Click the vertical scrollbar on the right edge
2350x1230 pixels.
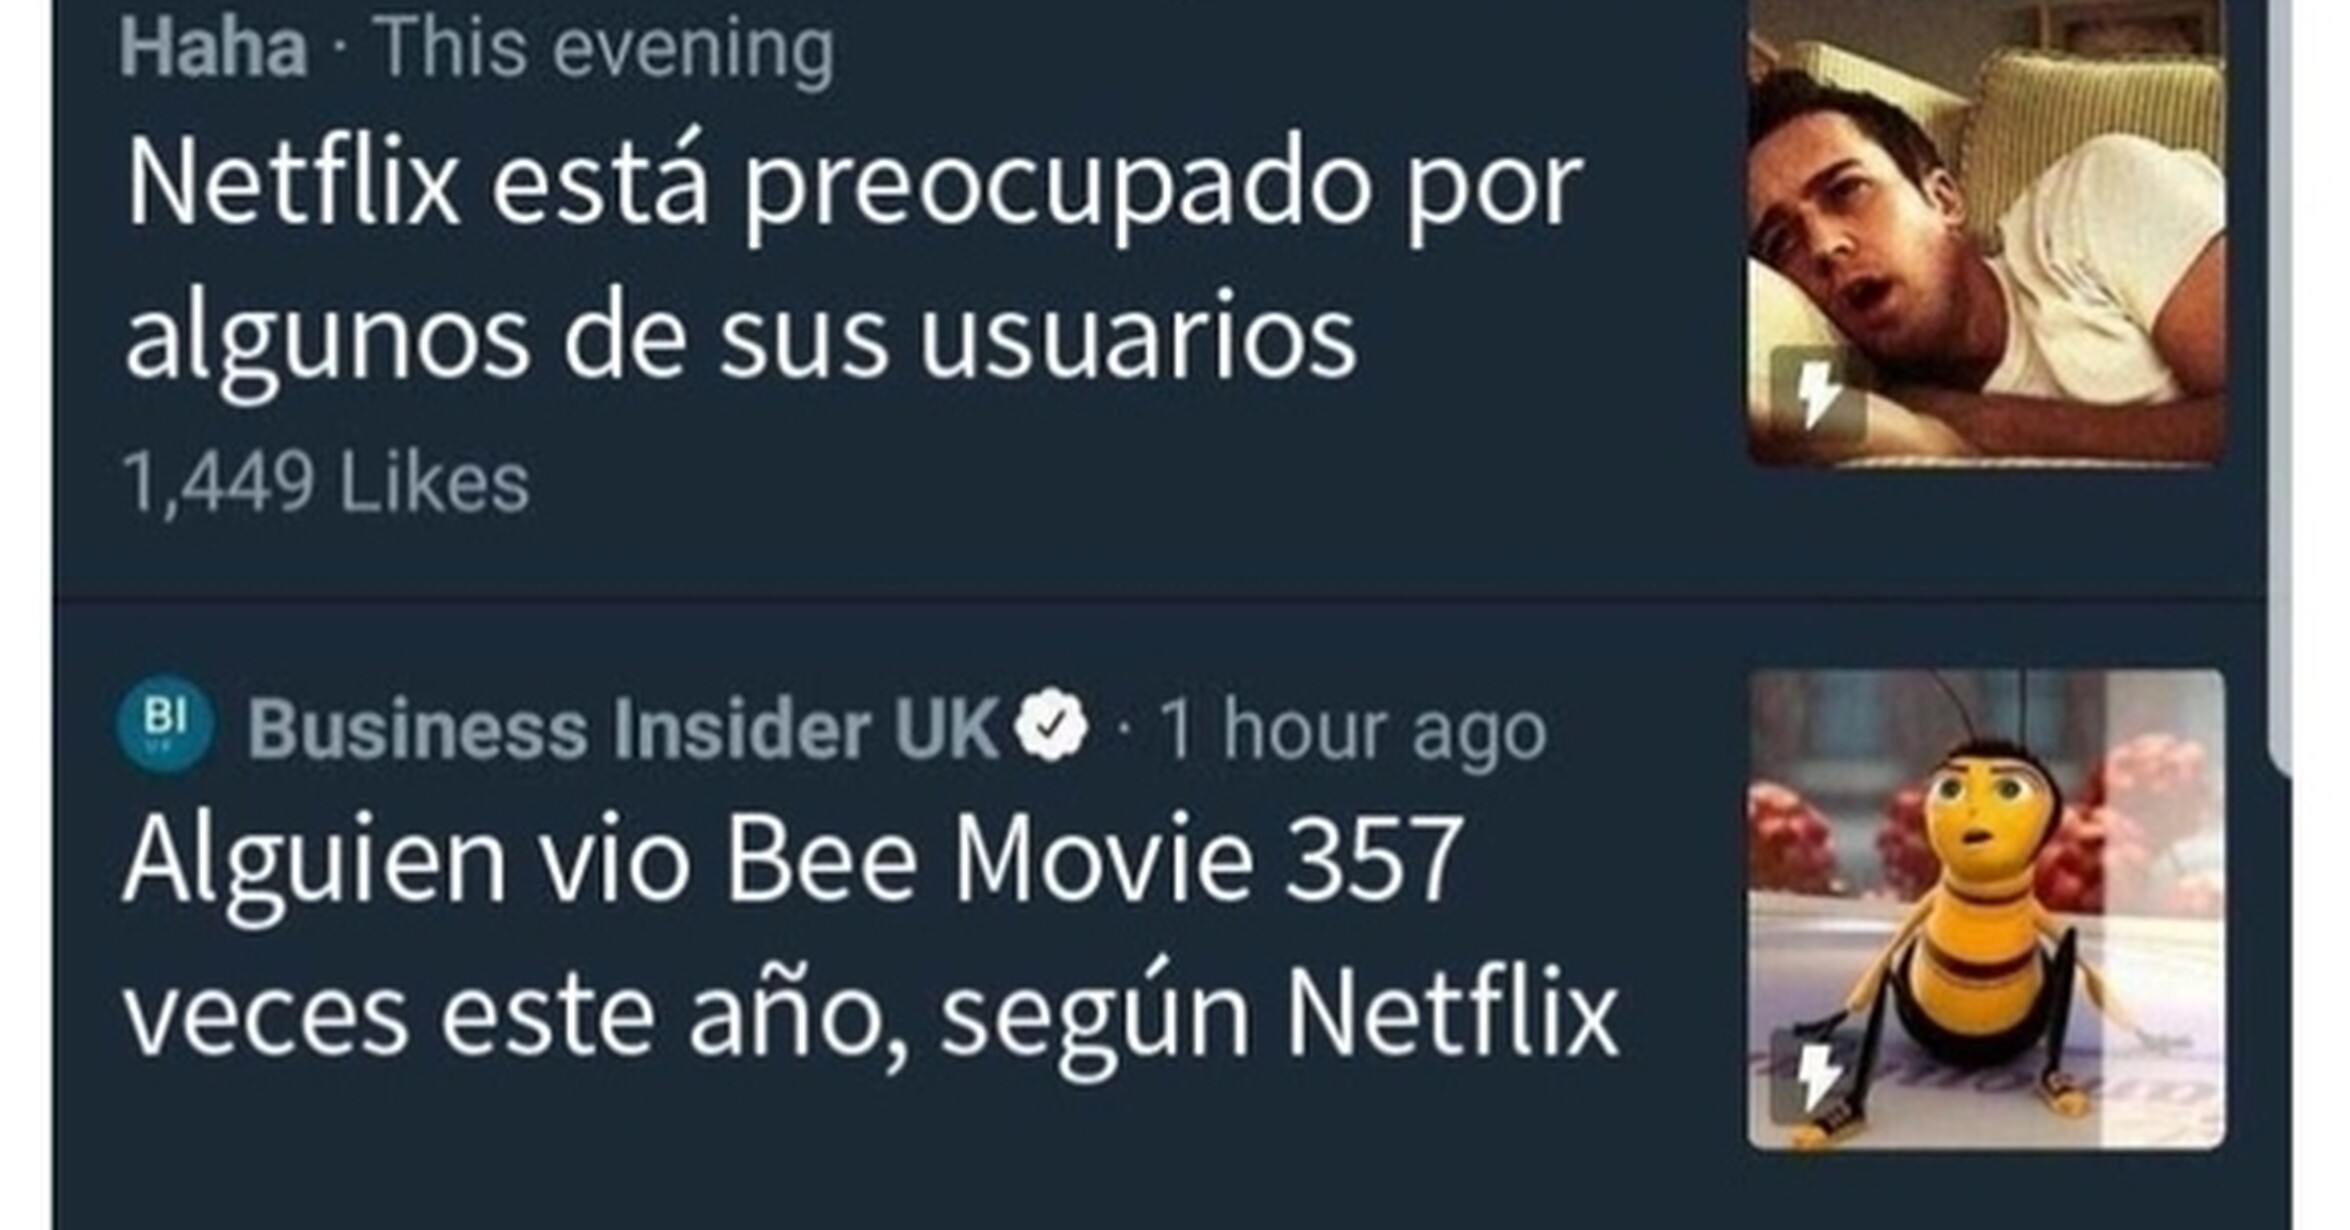[x=2281, y=385]
